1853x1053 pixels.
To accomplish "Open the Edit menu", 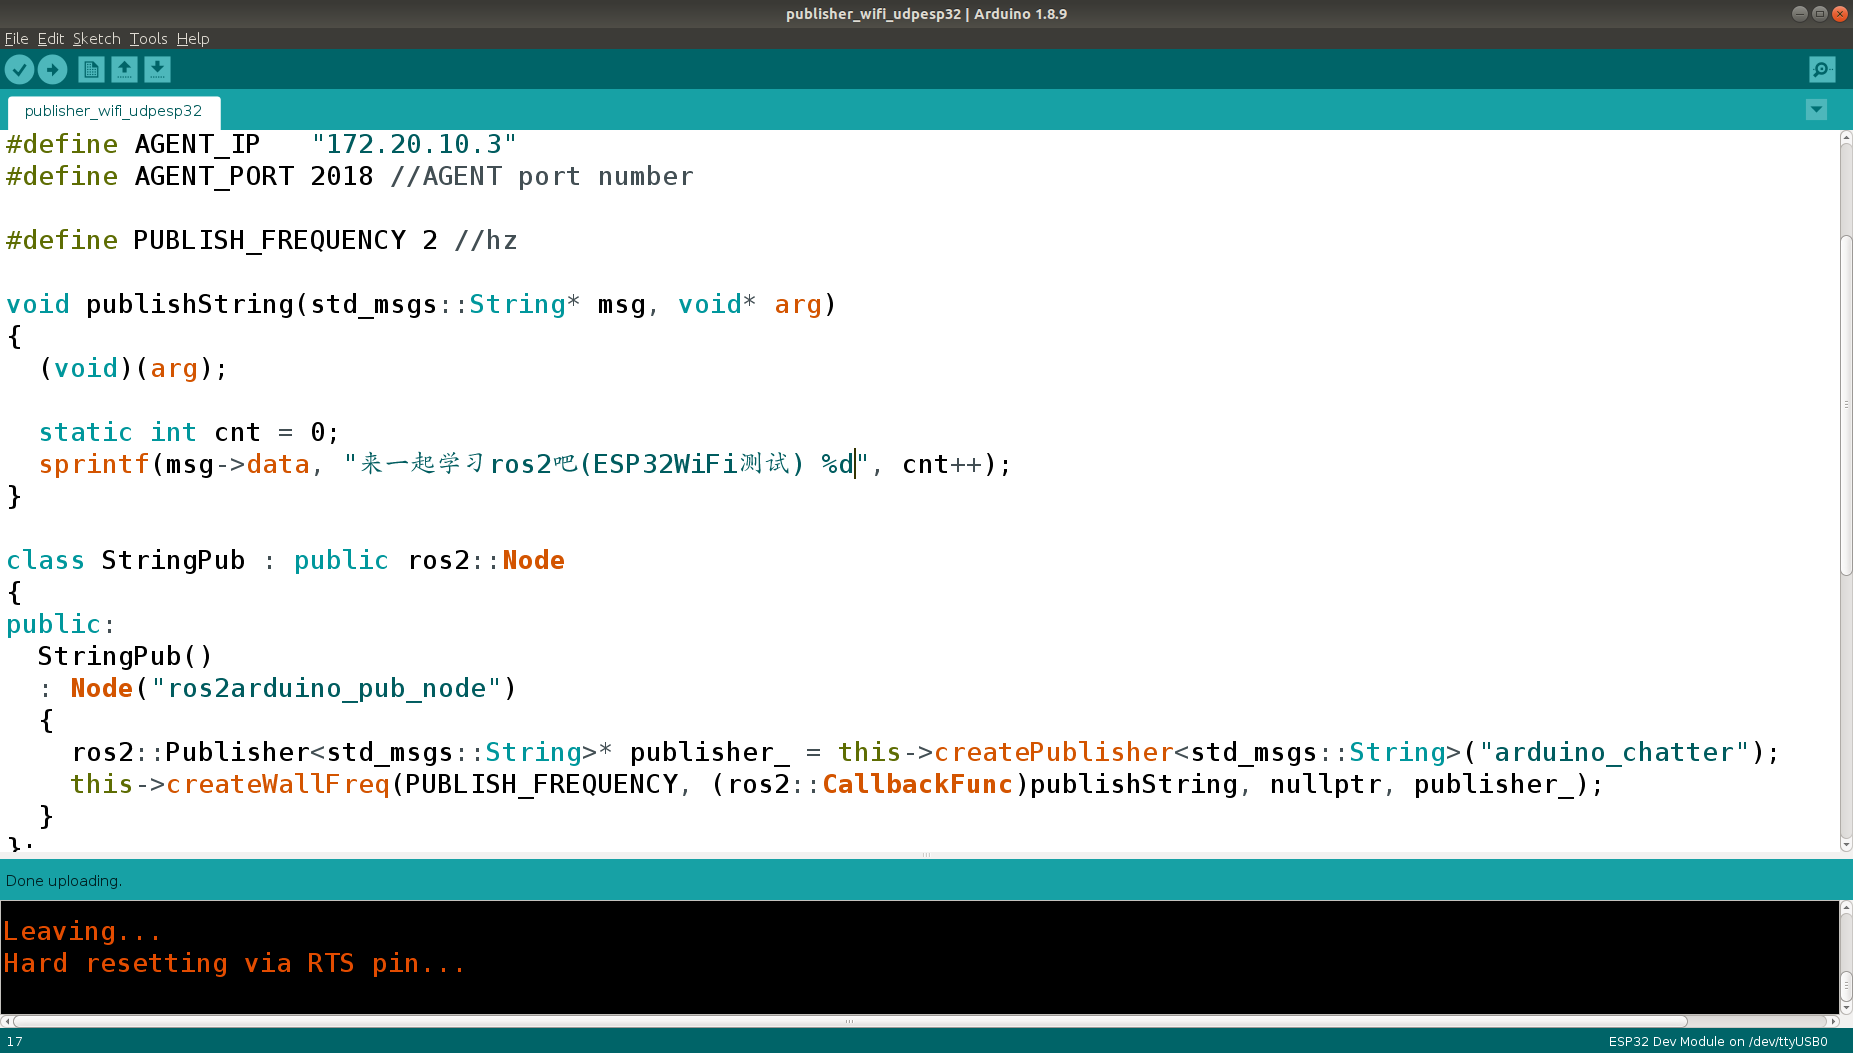I will click(x=51, y=39).
